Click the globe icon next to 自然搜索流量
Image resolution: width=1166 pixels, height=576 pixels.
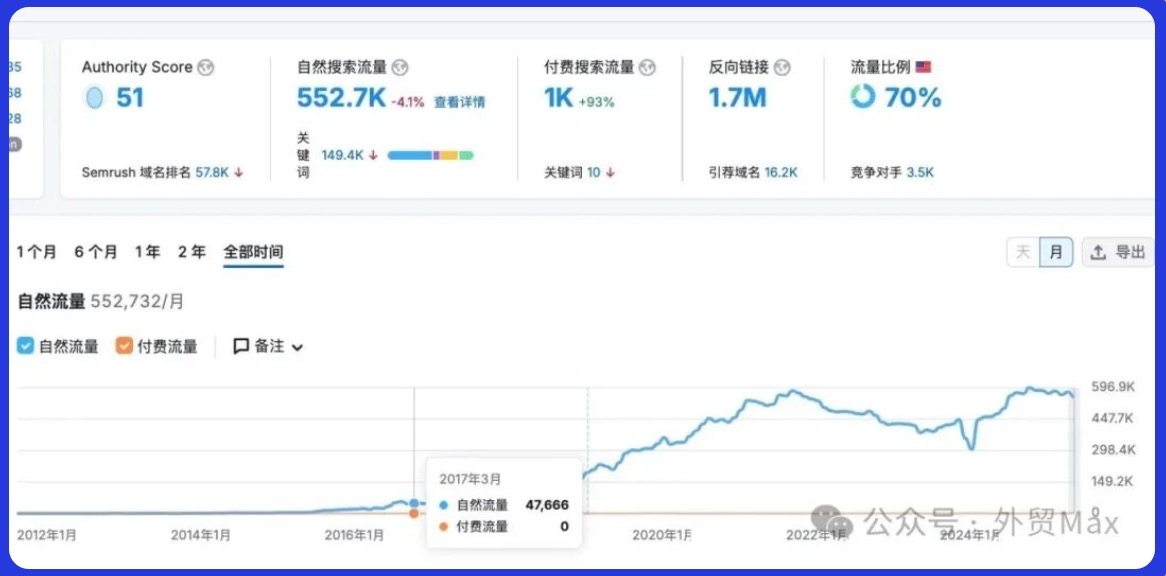tap(400, 68)
